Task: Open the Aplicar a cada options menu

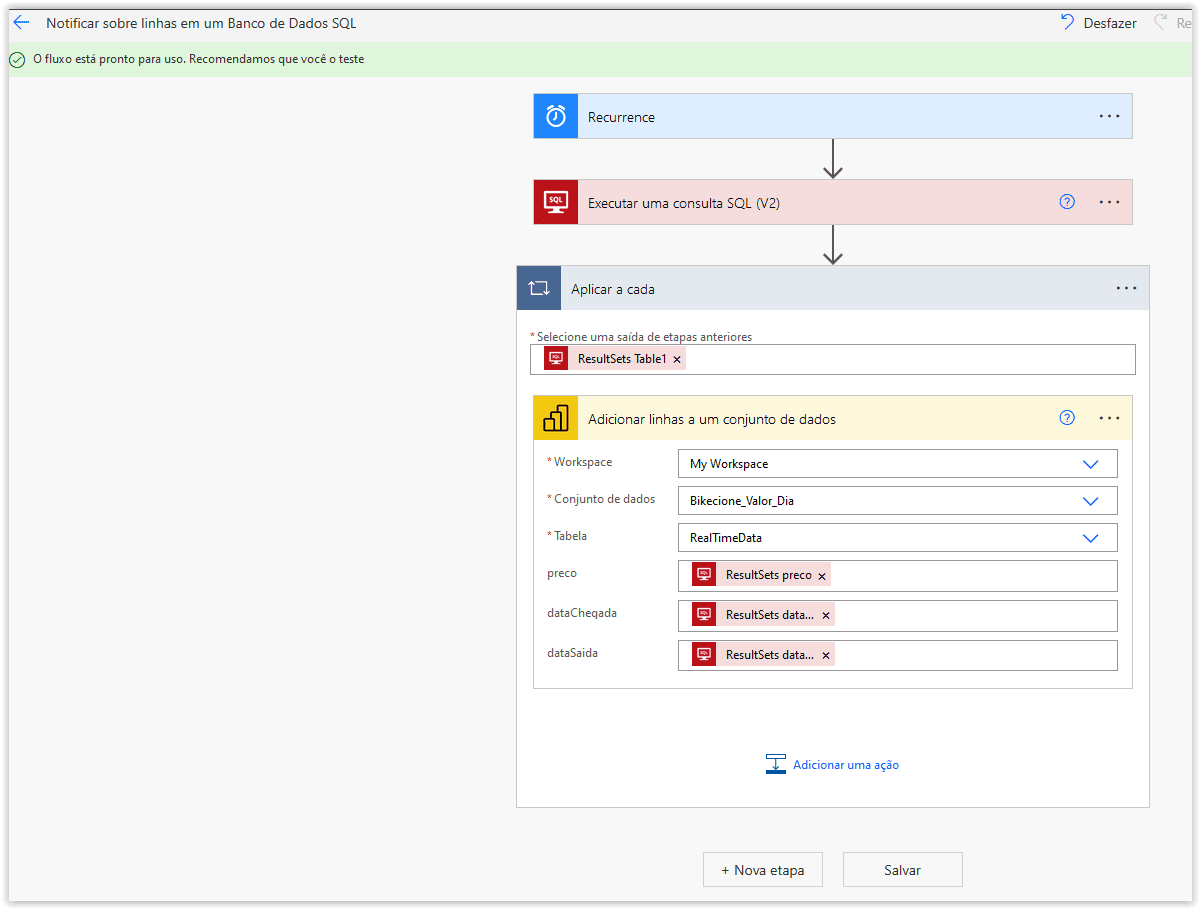Action: coord(1126,288)
